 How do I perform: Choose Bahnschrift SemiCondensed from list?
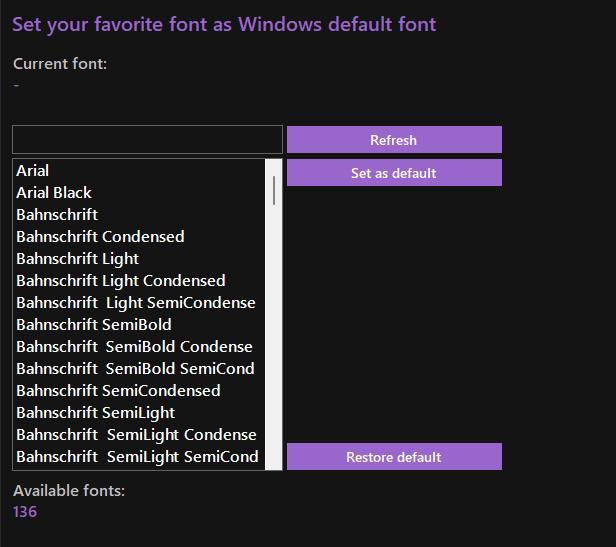[118, 391]
